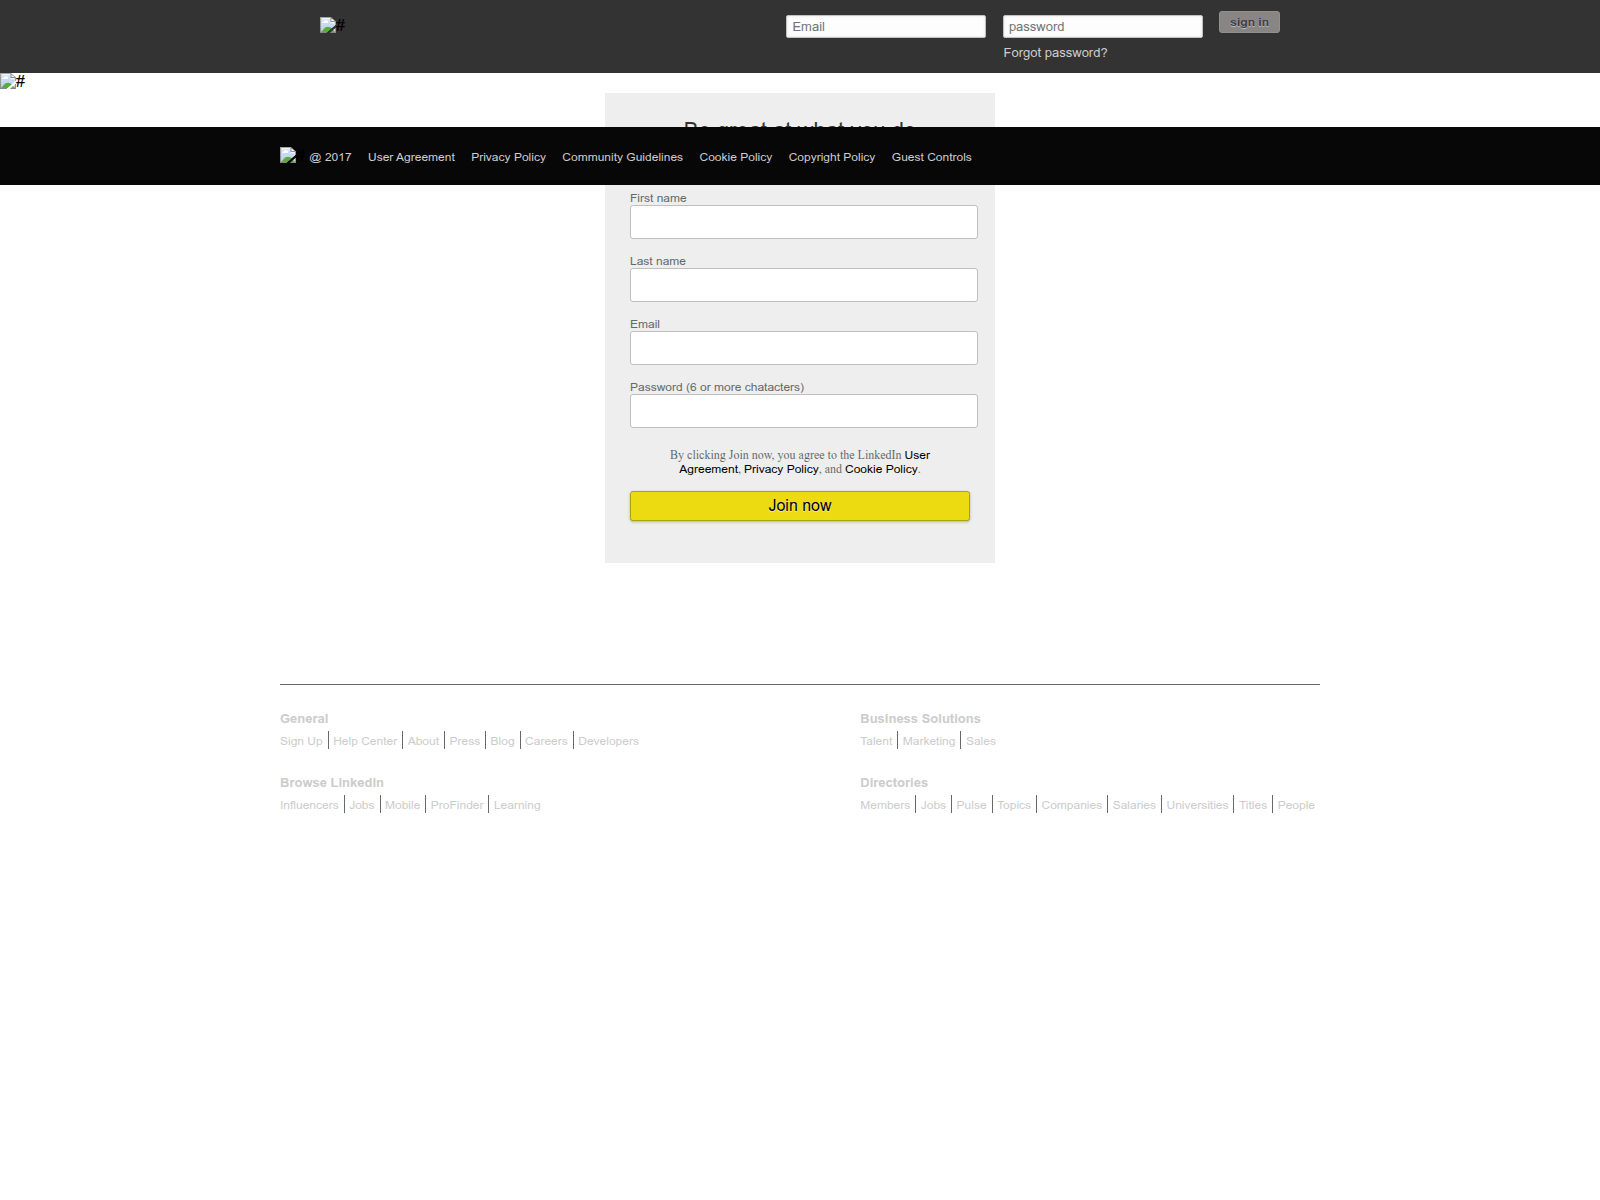Open the Forgot password? link
1600x1200 pixels.
[x=1055, y=53]
